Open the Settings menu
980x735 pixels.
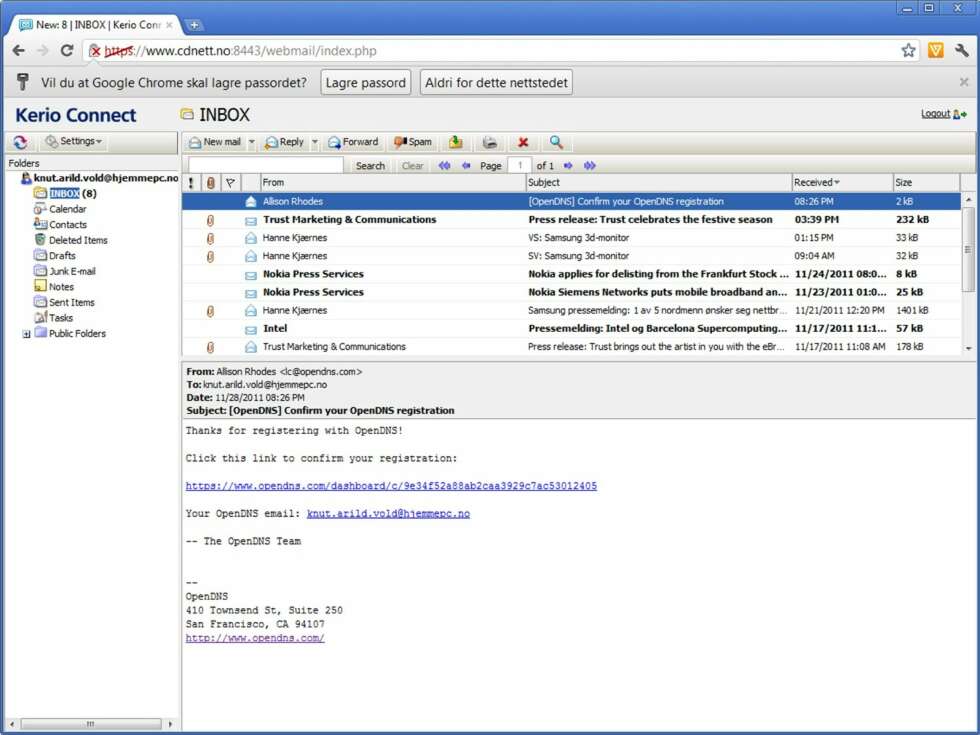74,141
